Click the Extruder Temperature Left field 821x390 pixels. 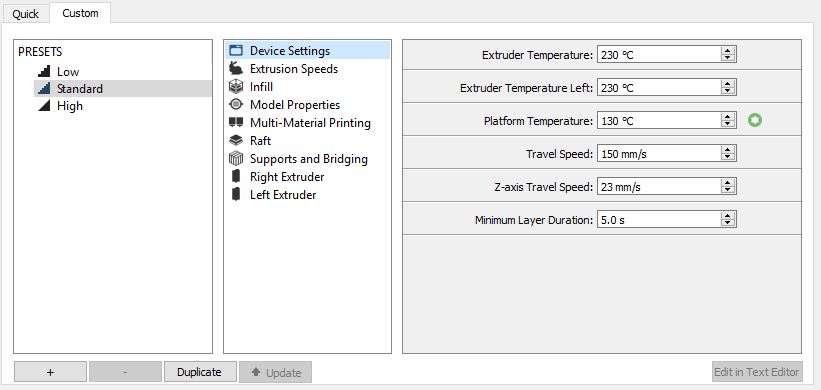click(x=667, y=87)
